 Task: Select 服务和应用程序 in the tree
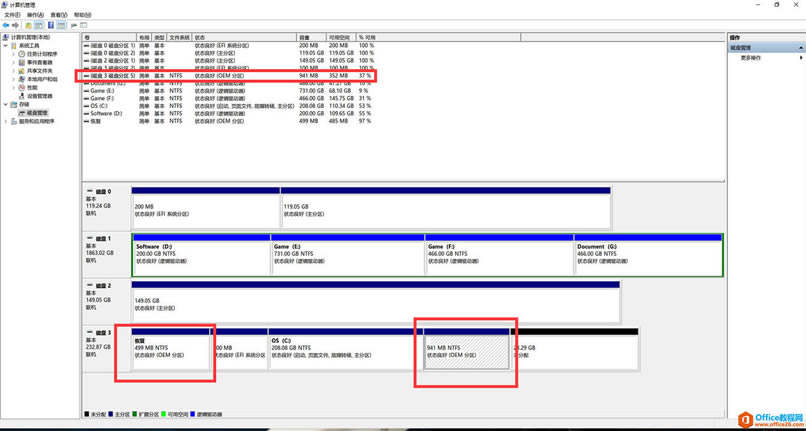(x=32, y=121)
